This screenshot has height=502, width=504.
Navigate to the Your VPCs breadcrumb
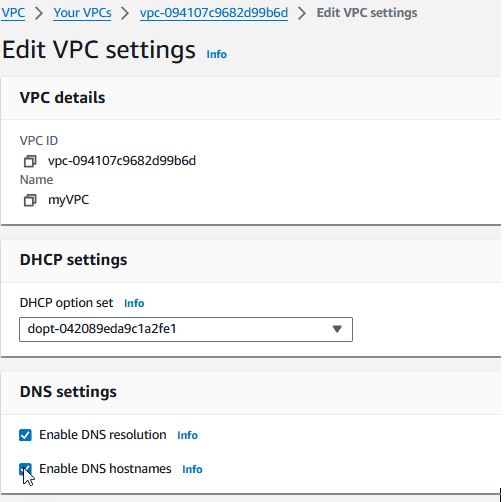point(82,13)
